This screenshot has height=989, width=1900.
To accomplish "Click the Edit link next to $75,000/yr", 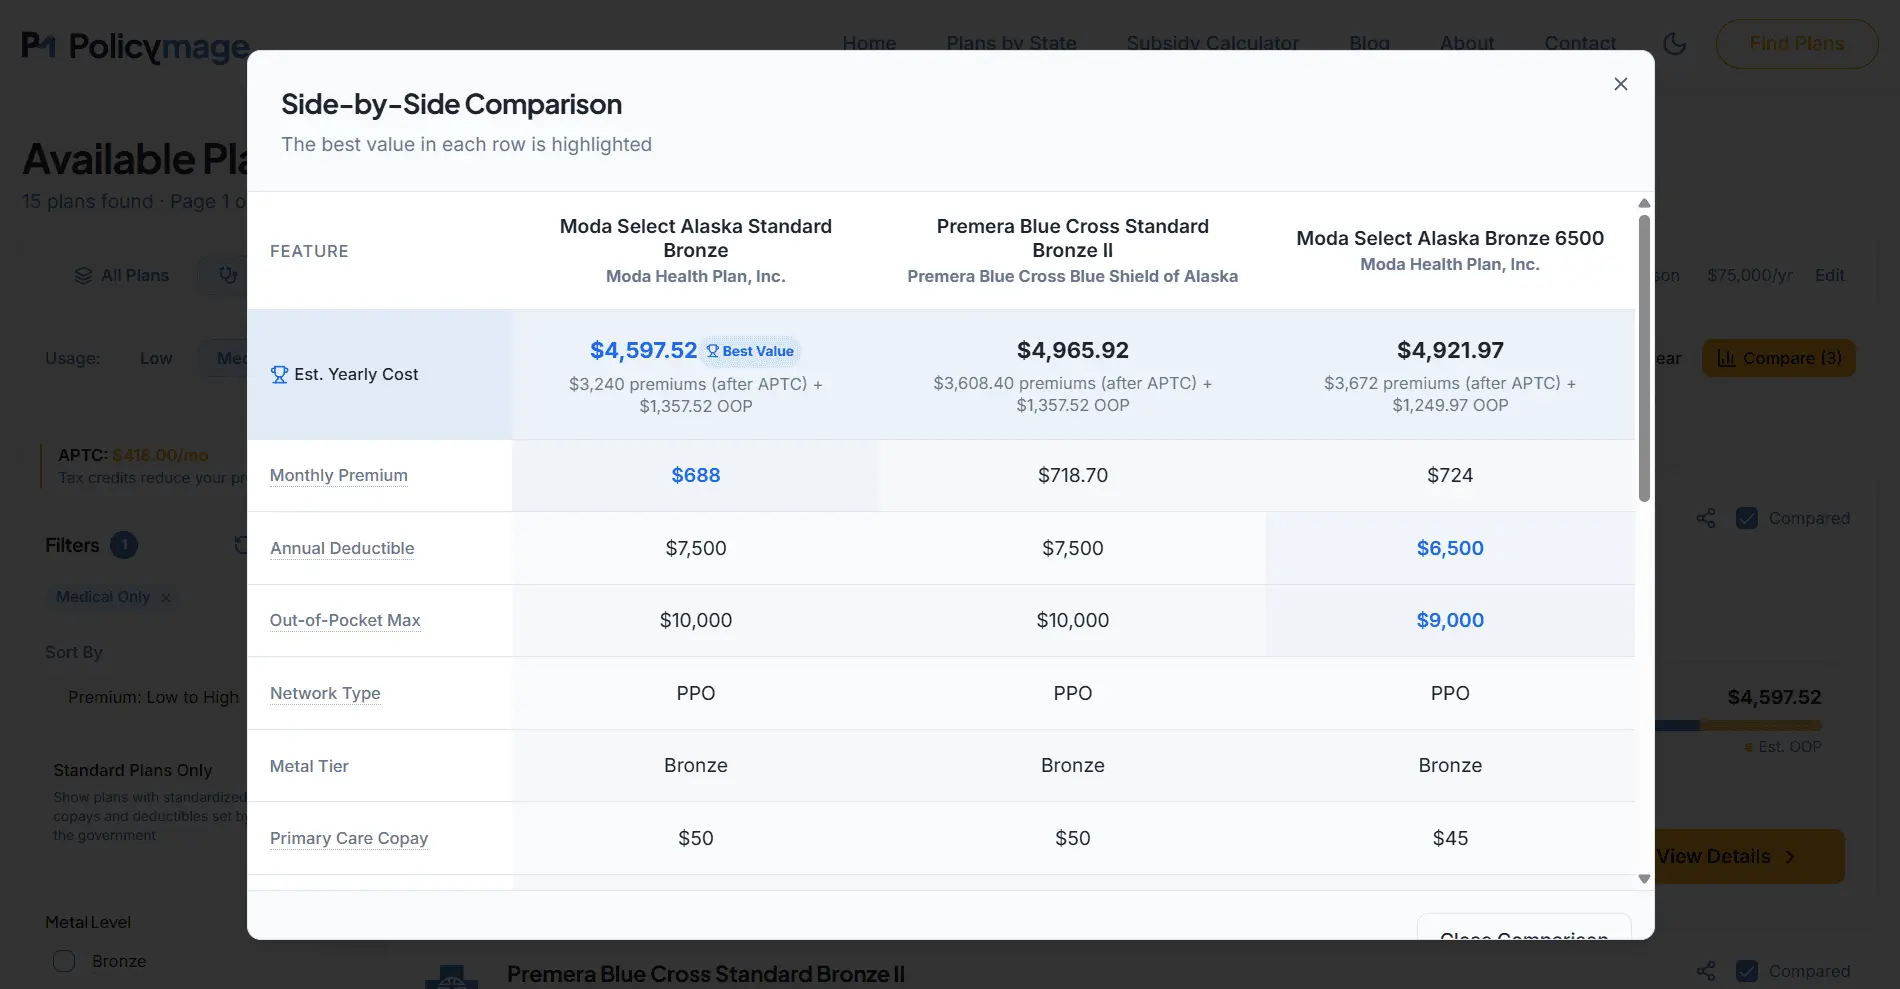I will [1830, 275].
